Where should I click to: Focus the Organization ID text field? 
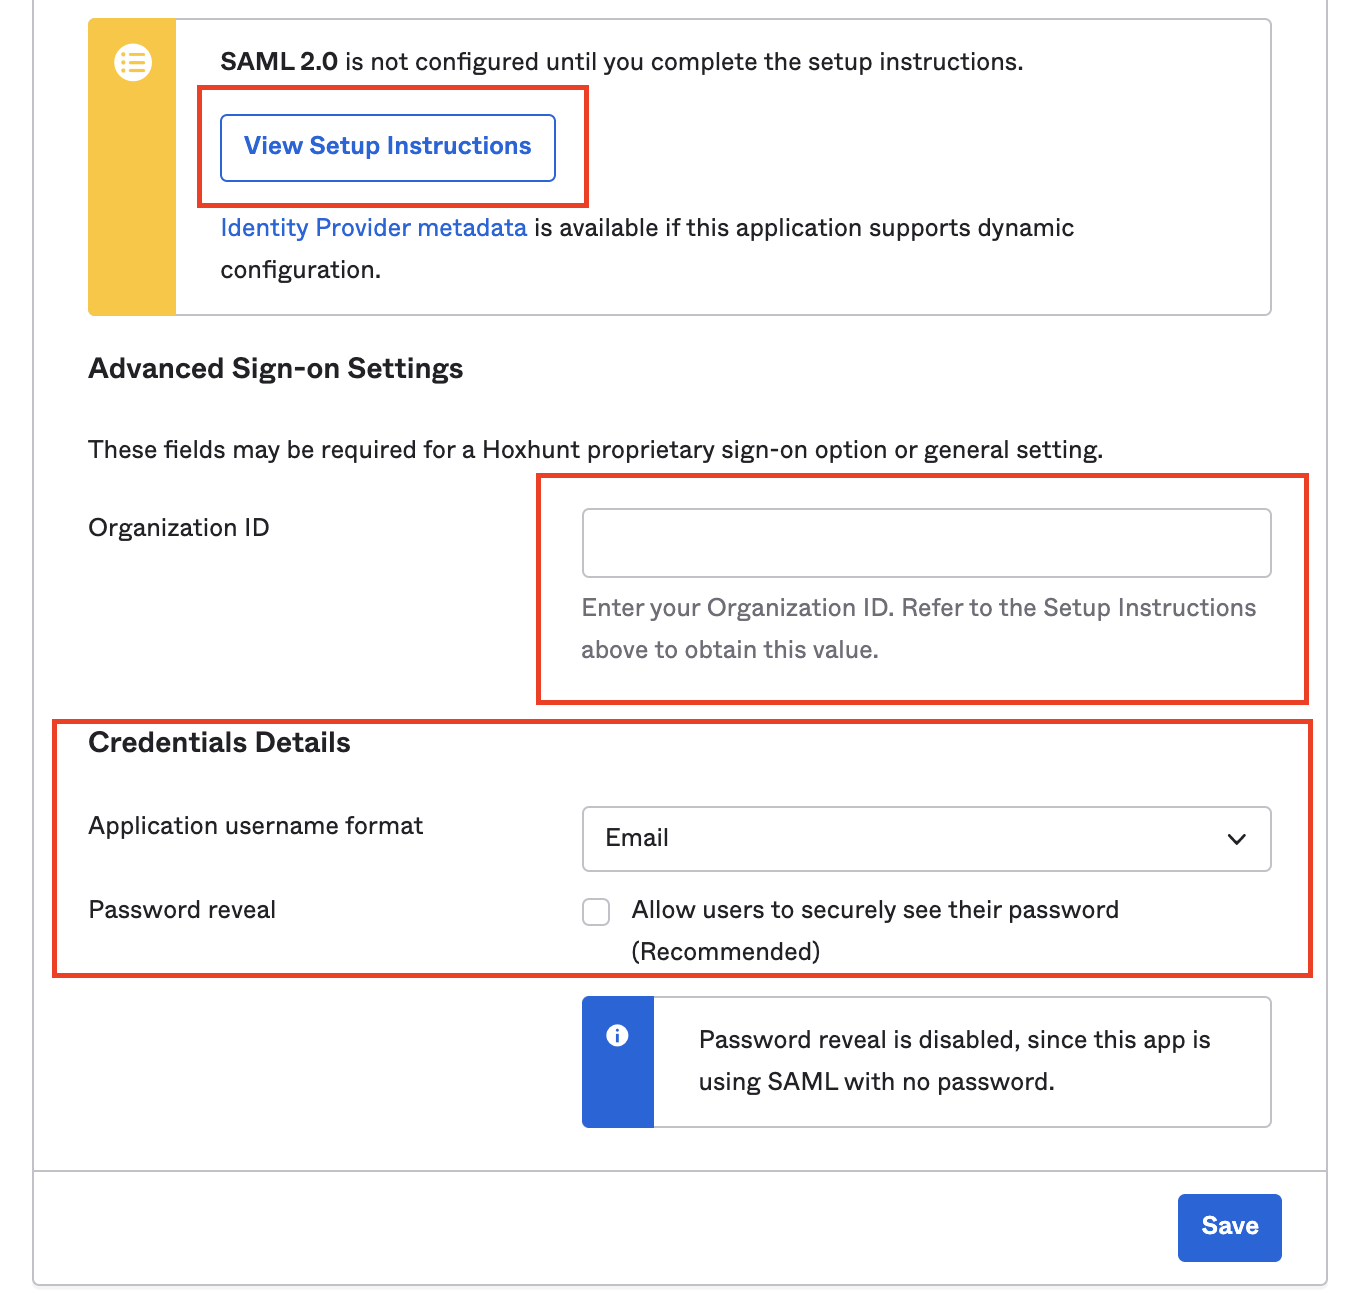pos(926,543)
